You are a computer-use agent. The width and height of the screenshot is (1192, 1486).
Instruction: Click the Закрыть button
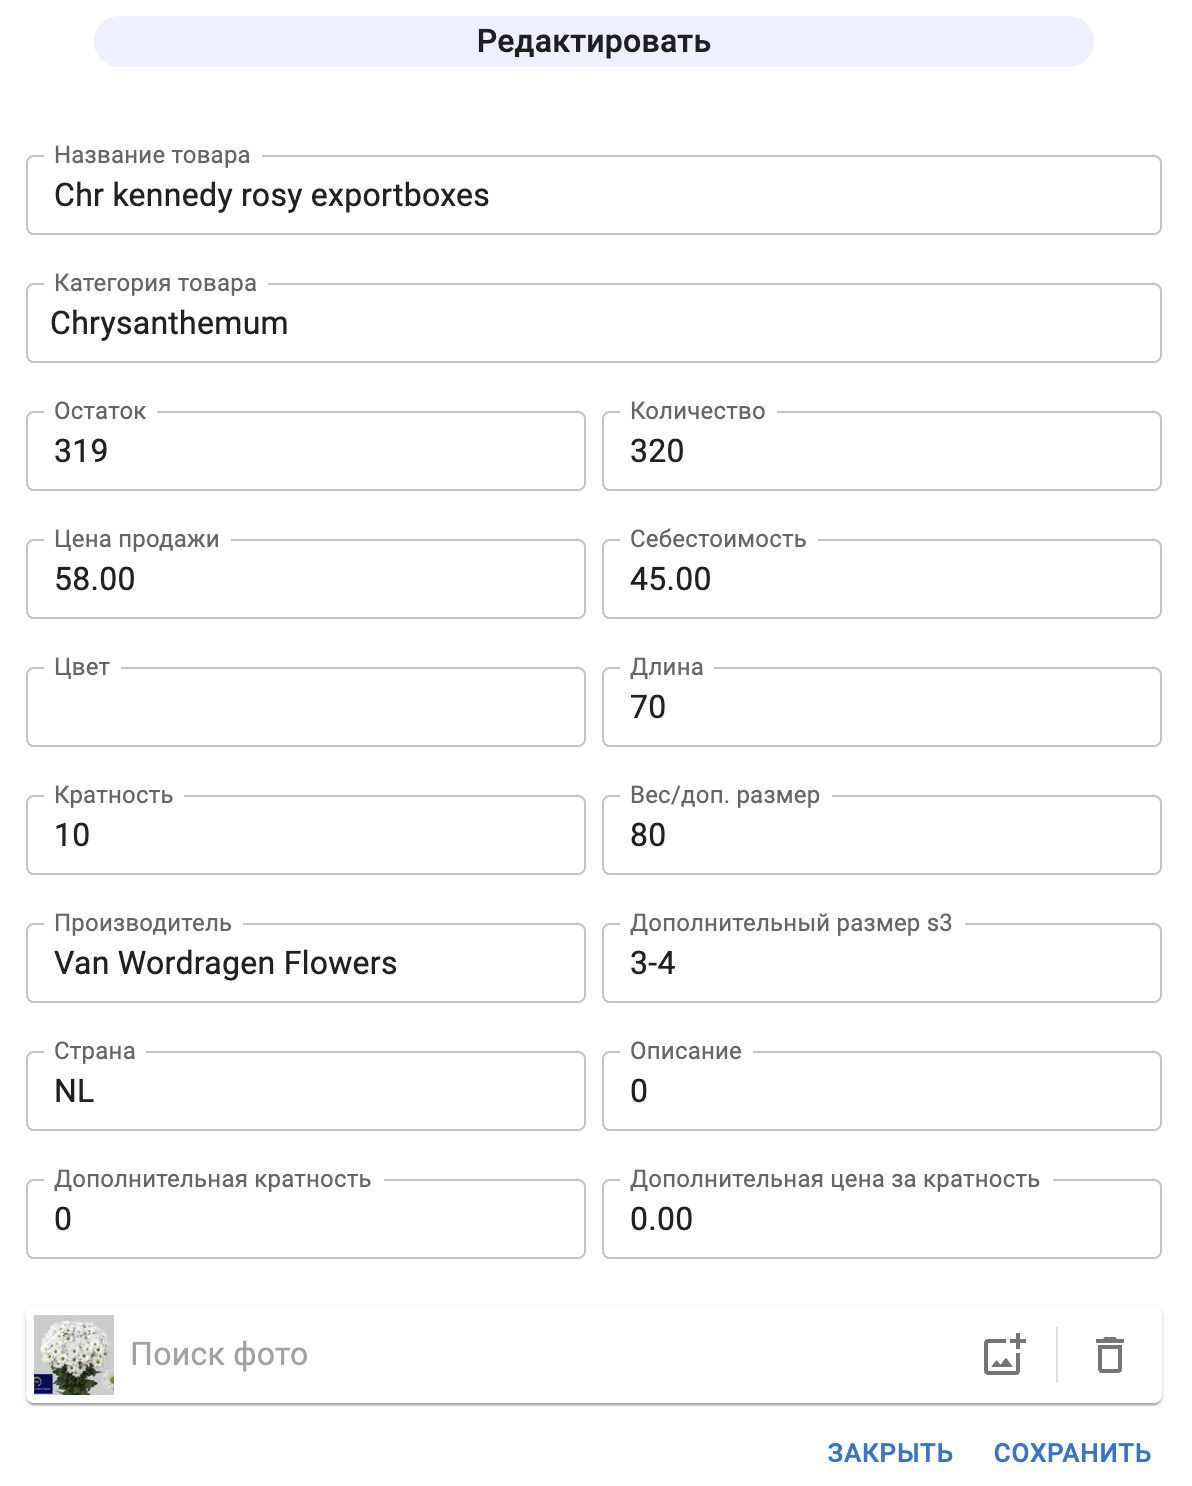890,1453
